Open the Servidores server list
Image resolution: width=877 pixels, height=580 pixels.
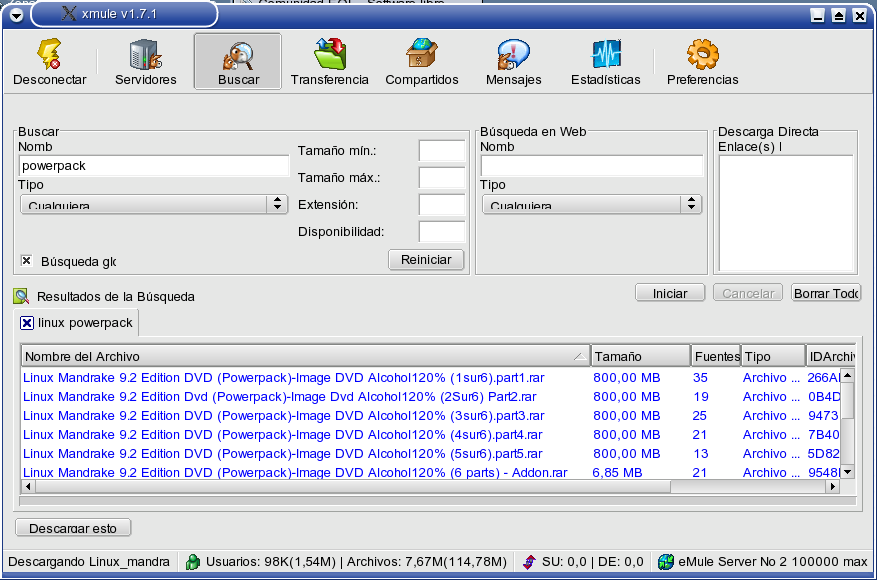pyautogui.click(x=145, y=62)
